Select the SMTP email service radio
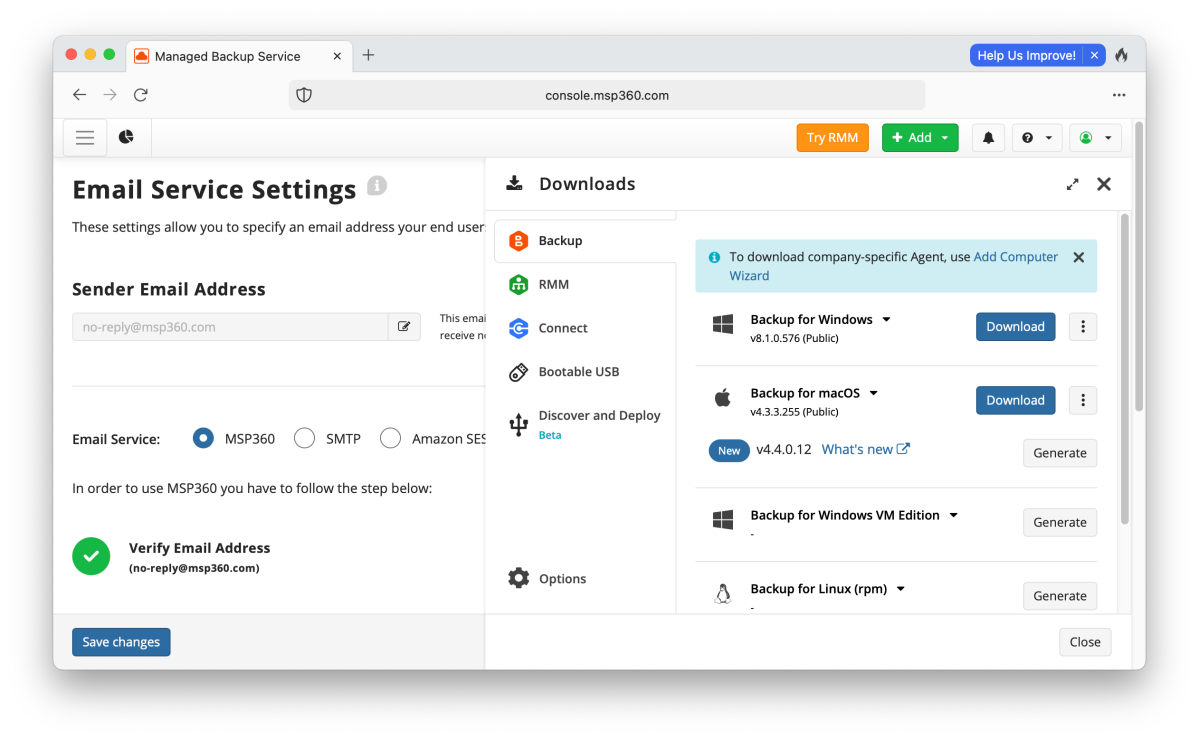The width and height of the screenshot is (1199, 740). click(x=304, y=438)
